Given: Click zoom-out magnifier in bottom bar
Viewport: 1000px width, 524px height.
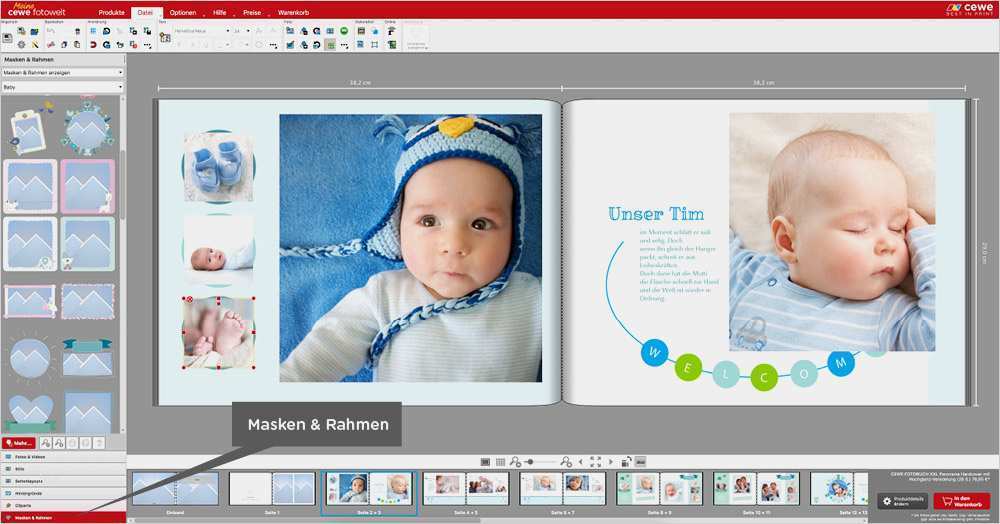Looking at the screenshot, I should tap(515, 462).
